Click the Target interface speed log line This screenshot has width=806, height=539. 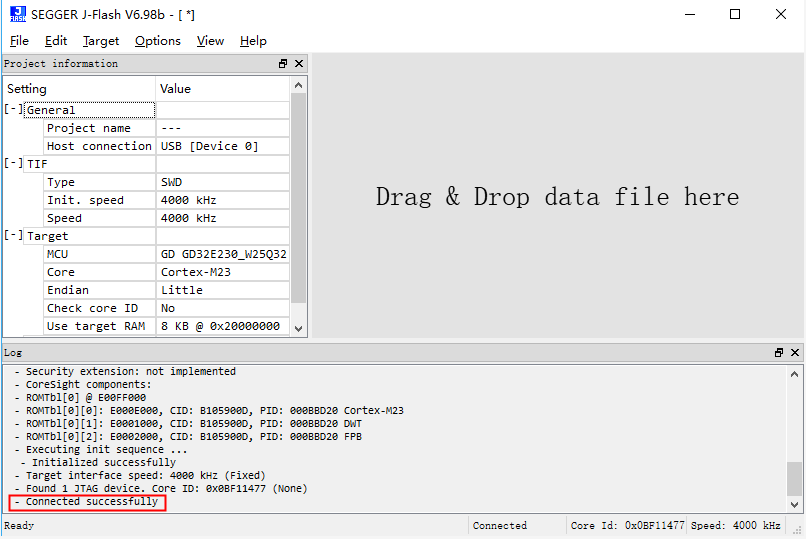[x=140, y=475]
